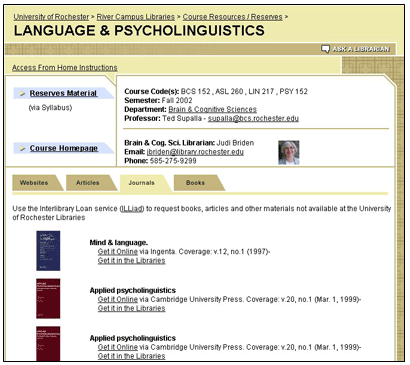Screen dimensions: 410x365
Task: Click the last Applied psycholinguistics journal title
Action: click(133, 338)
